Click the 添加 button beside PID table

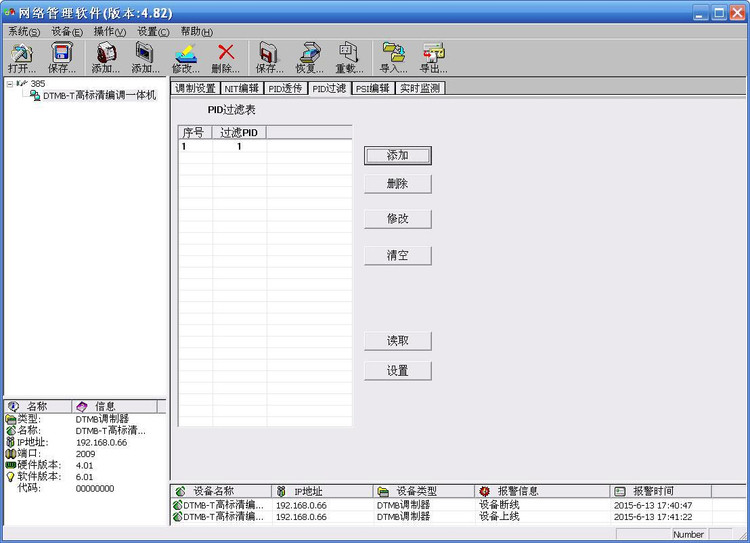397,155
